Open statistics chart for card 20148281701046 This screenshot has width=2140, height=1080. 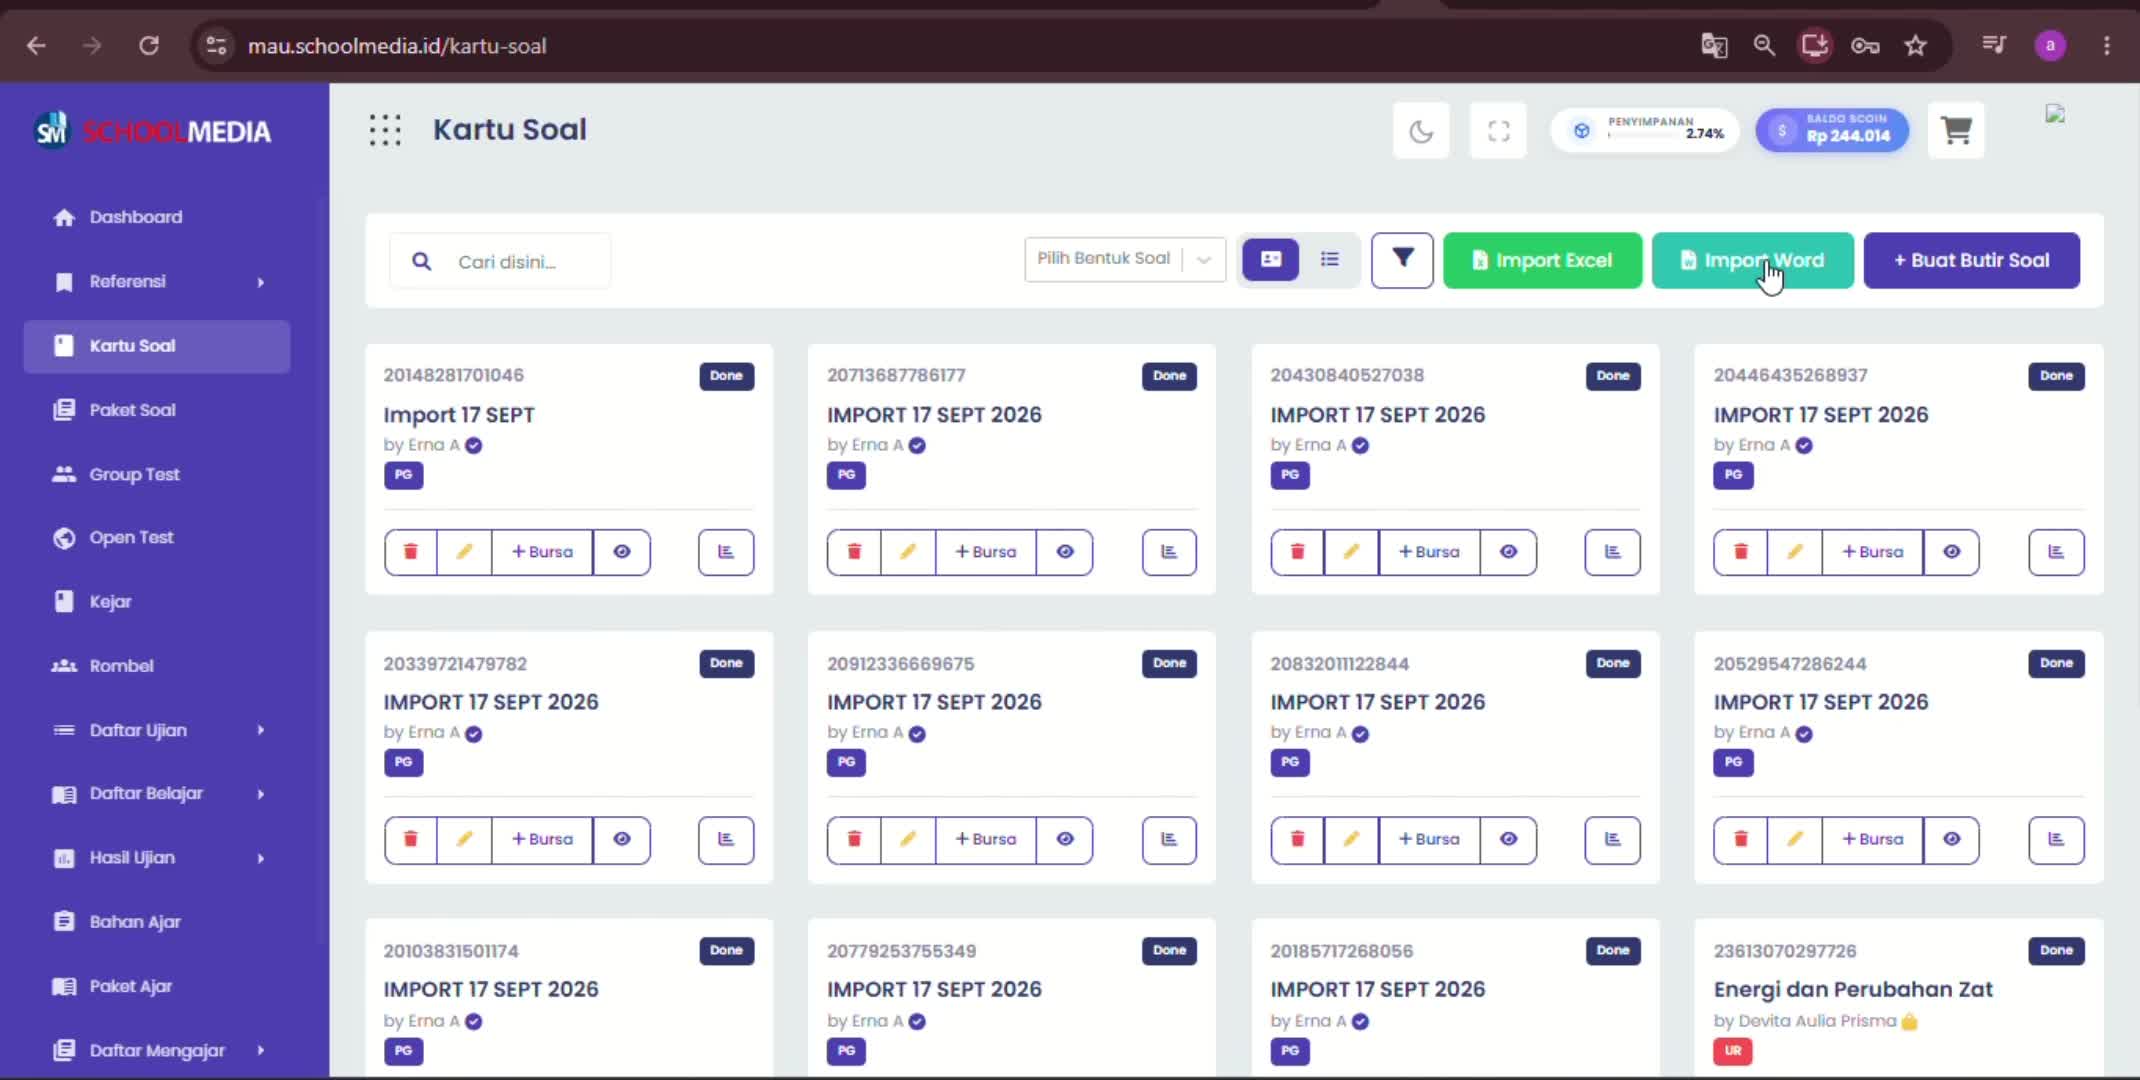726,552
